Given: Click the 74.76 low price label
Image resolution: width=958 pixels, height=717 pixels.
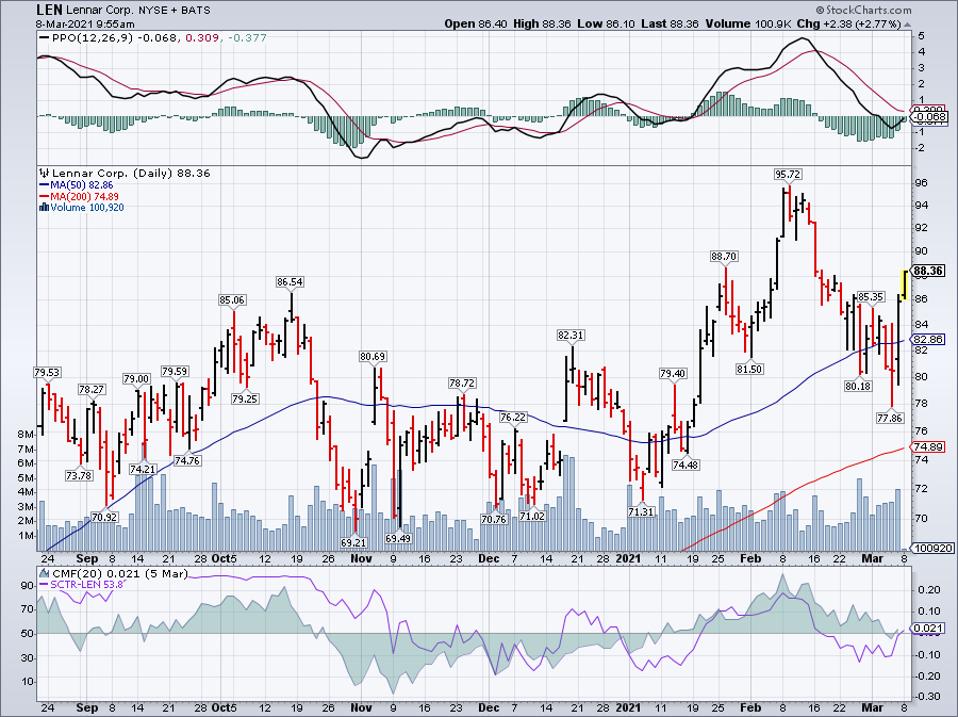Looking at the screenshot, I should (187, 460).
